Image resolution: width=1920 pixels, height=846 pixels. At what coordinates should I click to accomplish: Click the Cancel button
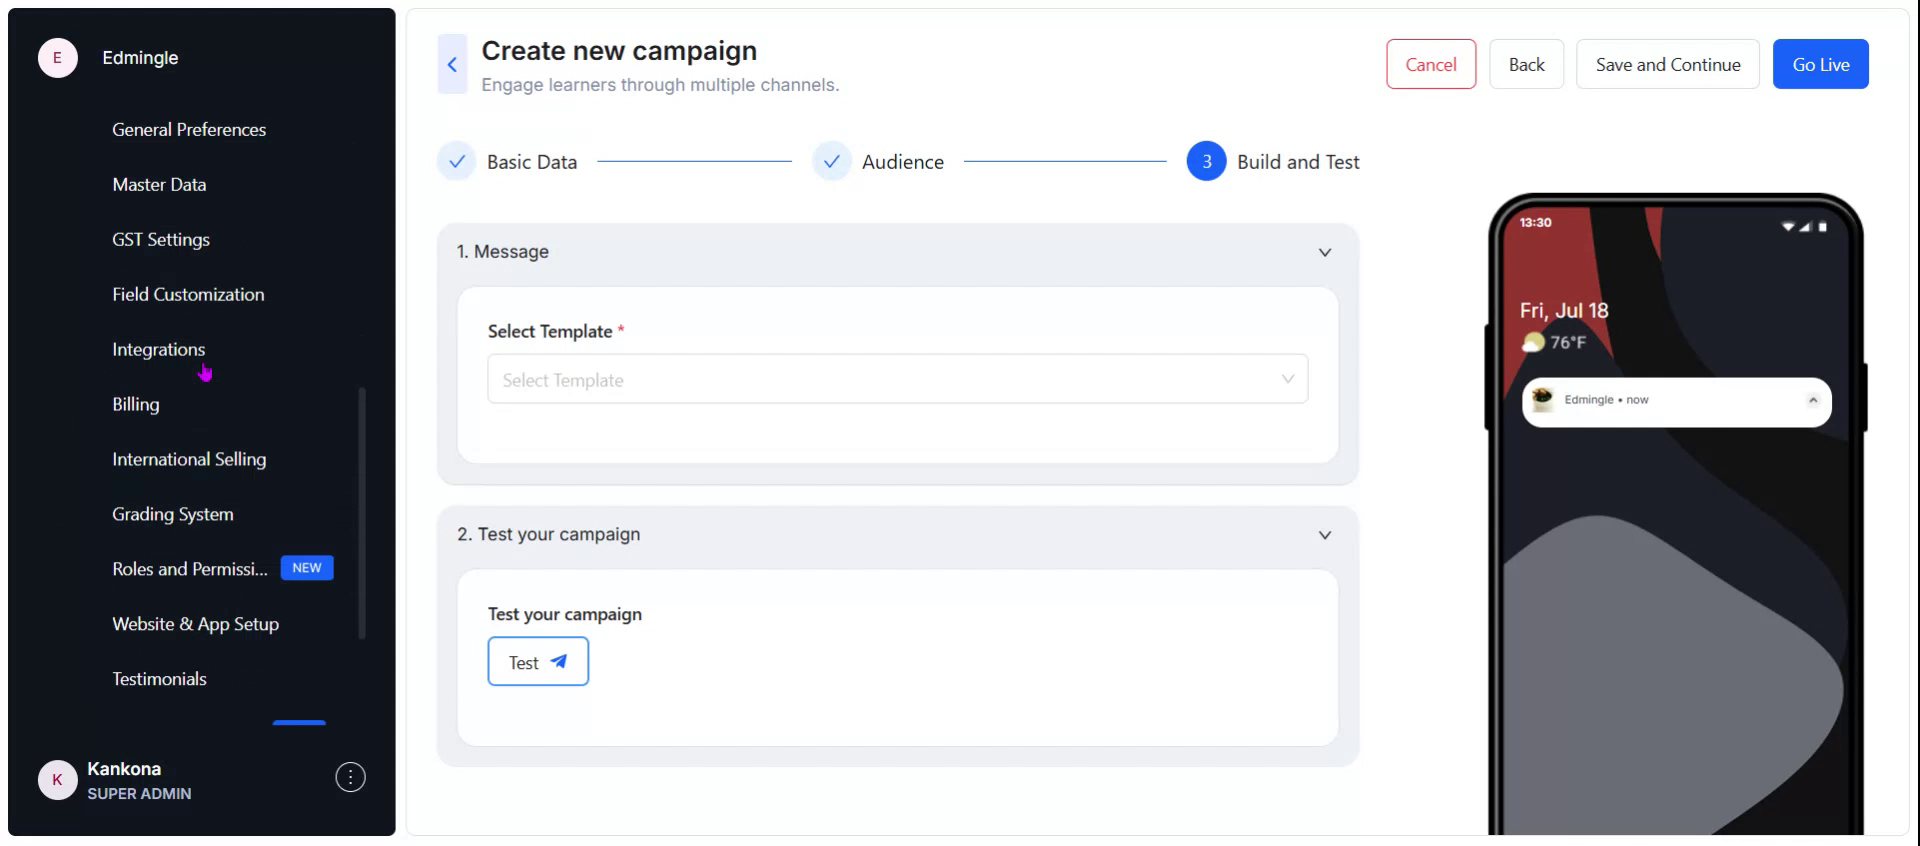[x=1430, y=65]
